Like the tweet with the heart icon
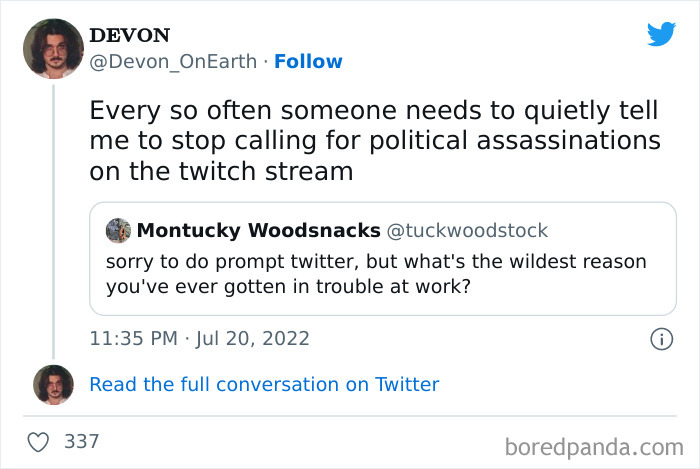This screenshot has width=700, height=469. point(40,441)
